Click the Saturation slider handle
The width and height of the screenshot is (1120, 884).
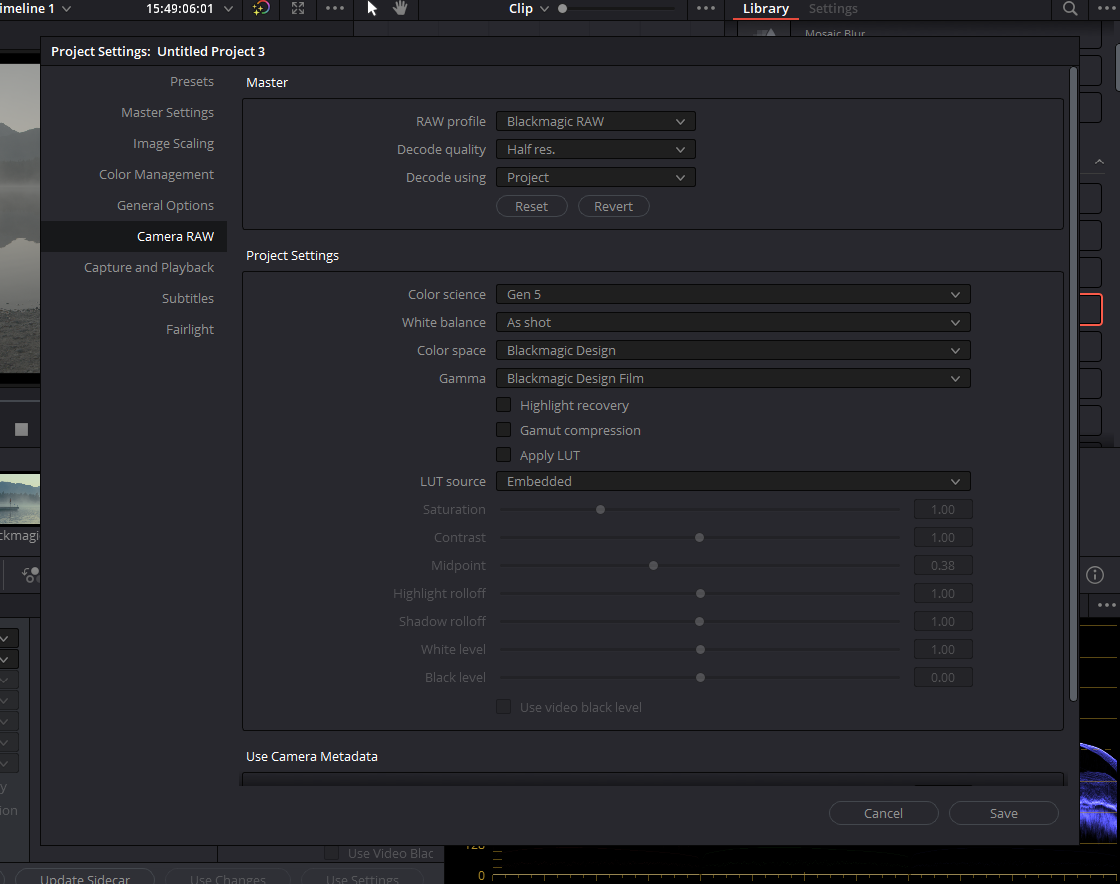pos(600,509)
